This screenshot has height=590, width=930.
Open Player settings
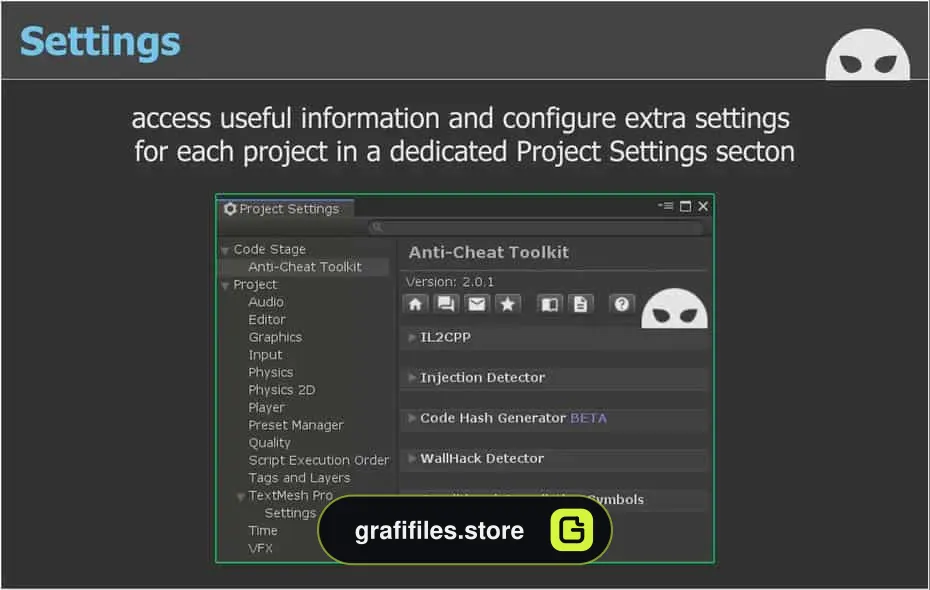tap(266, 408)
